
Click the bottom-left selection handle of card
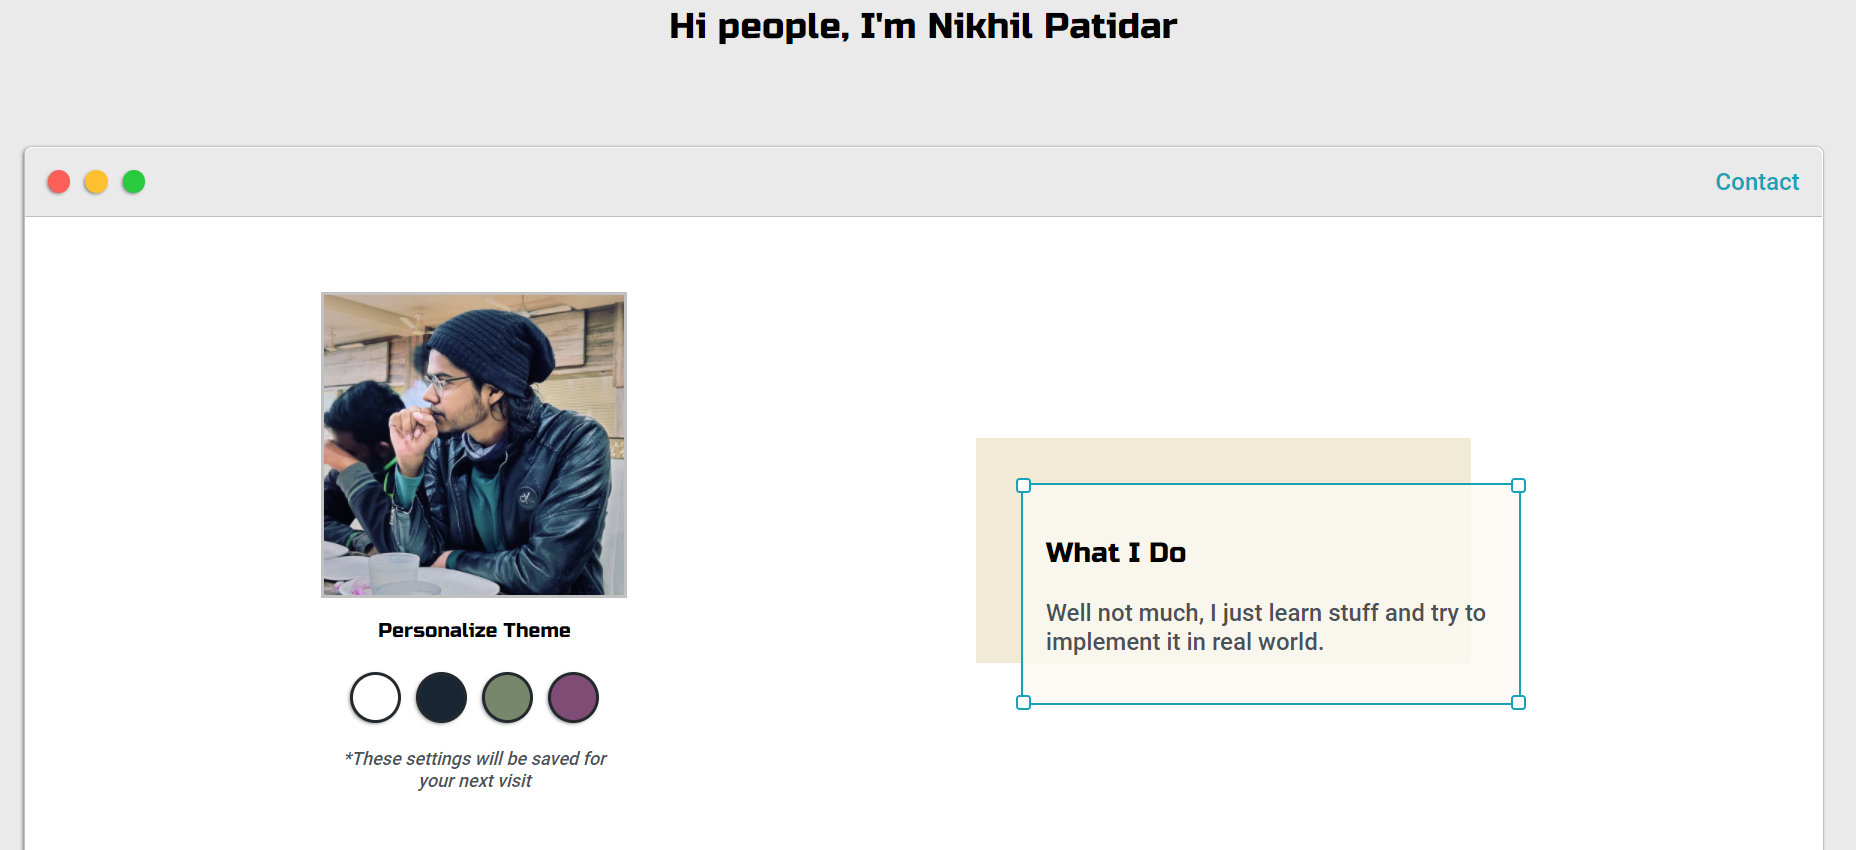coord(1023,703)
